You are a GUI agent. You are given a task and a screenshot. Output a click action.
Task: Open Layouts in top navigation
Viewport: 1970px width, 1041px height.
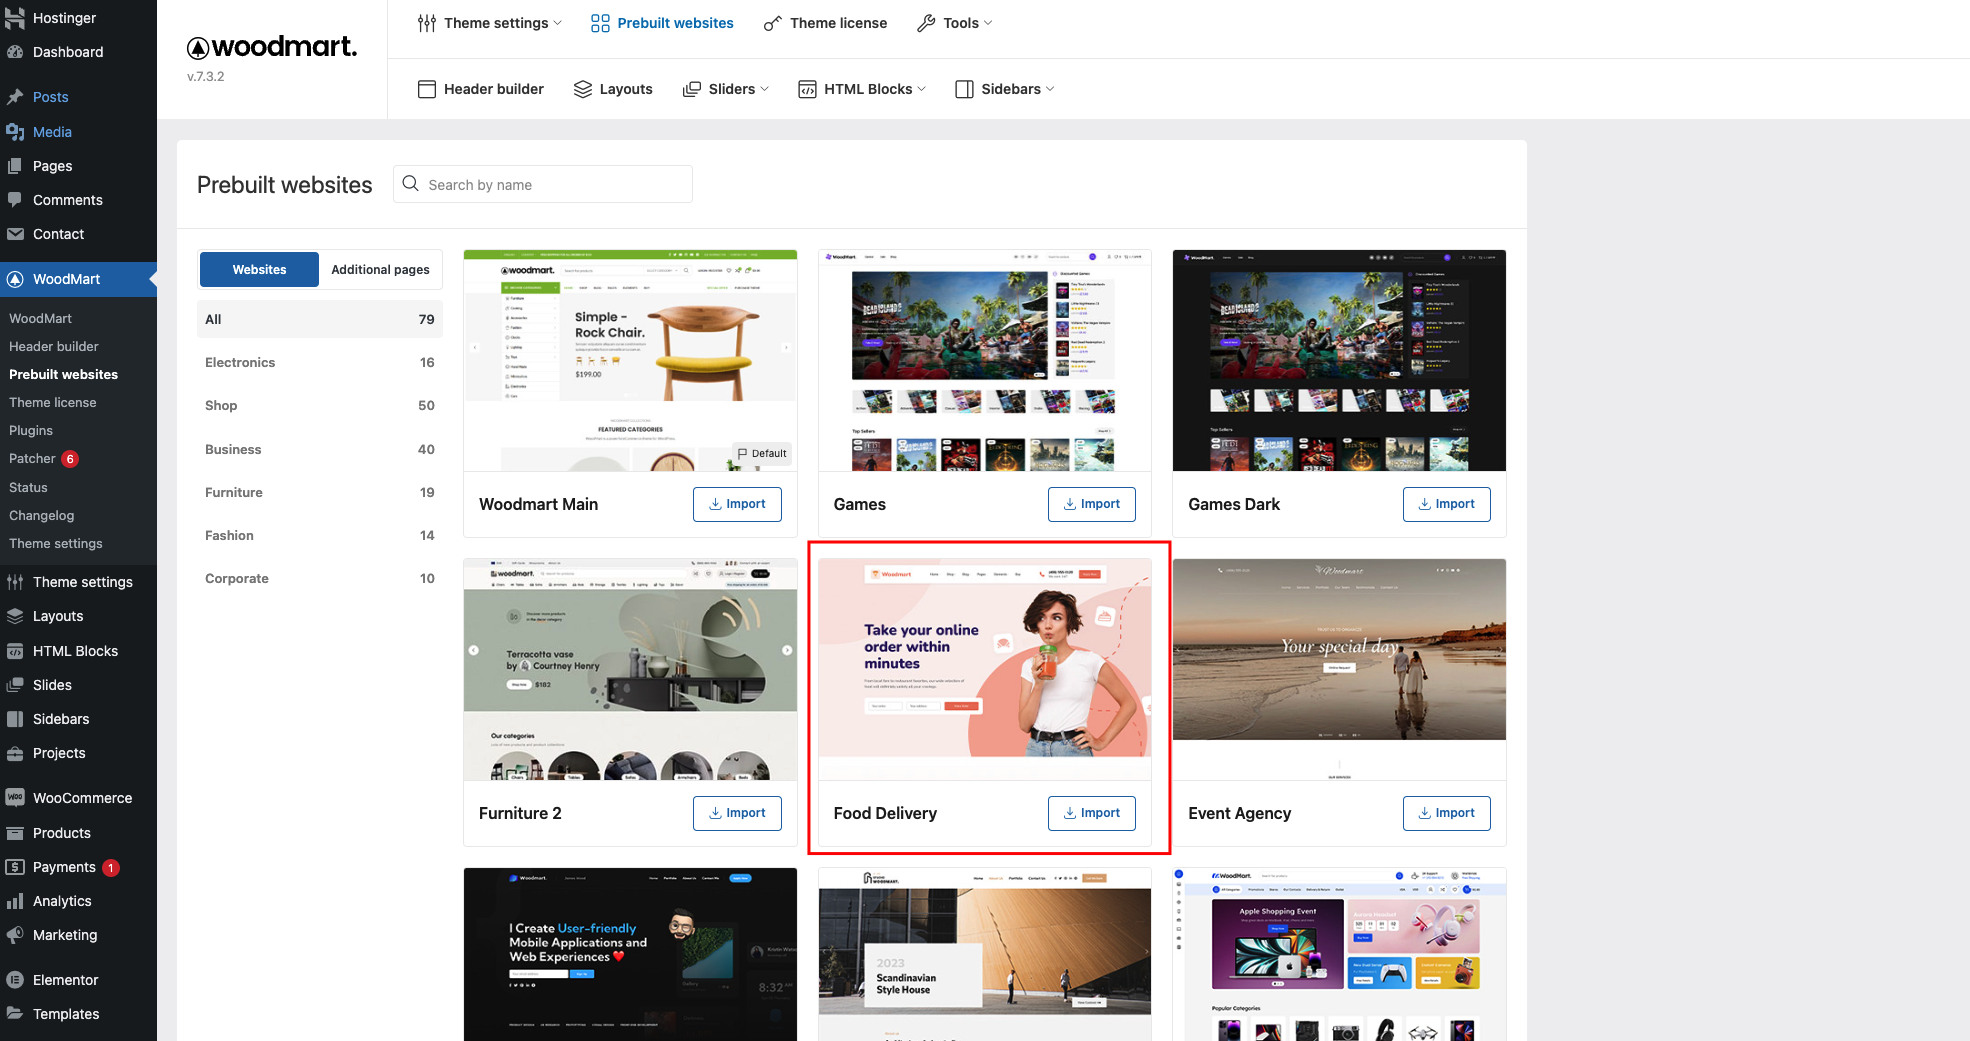point(613,89)
